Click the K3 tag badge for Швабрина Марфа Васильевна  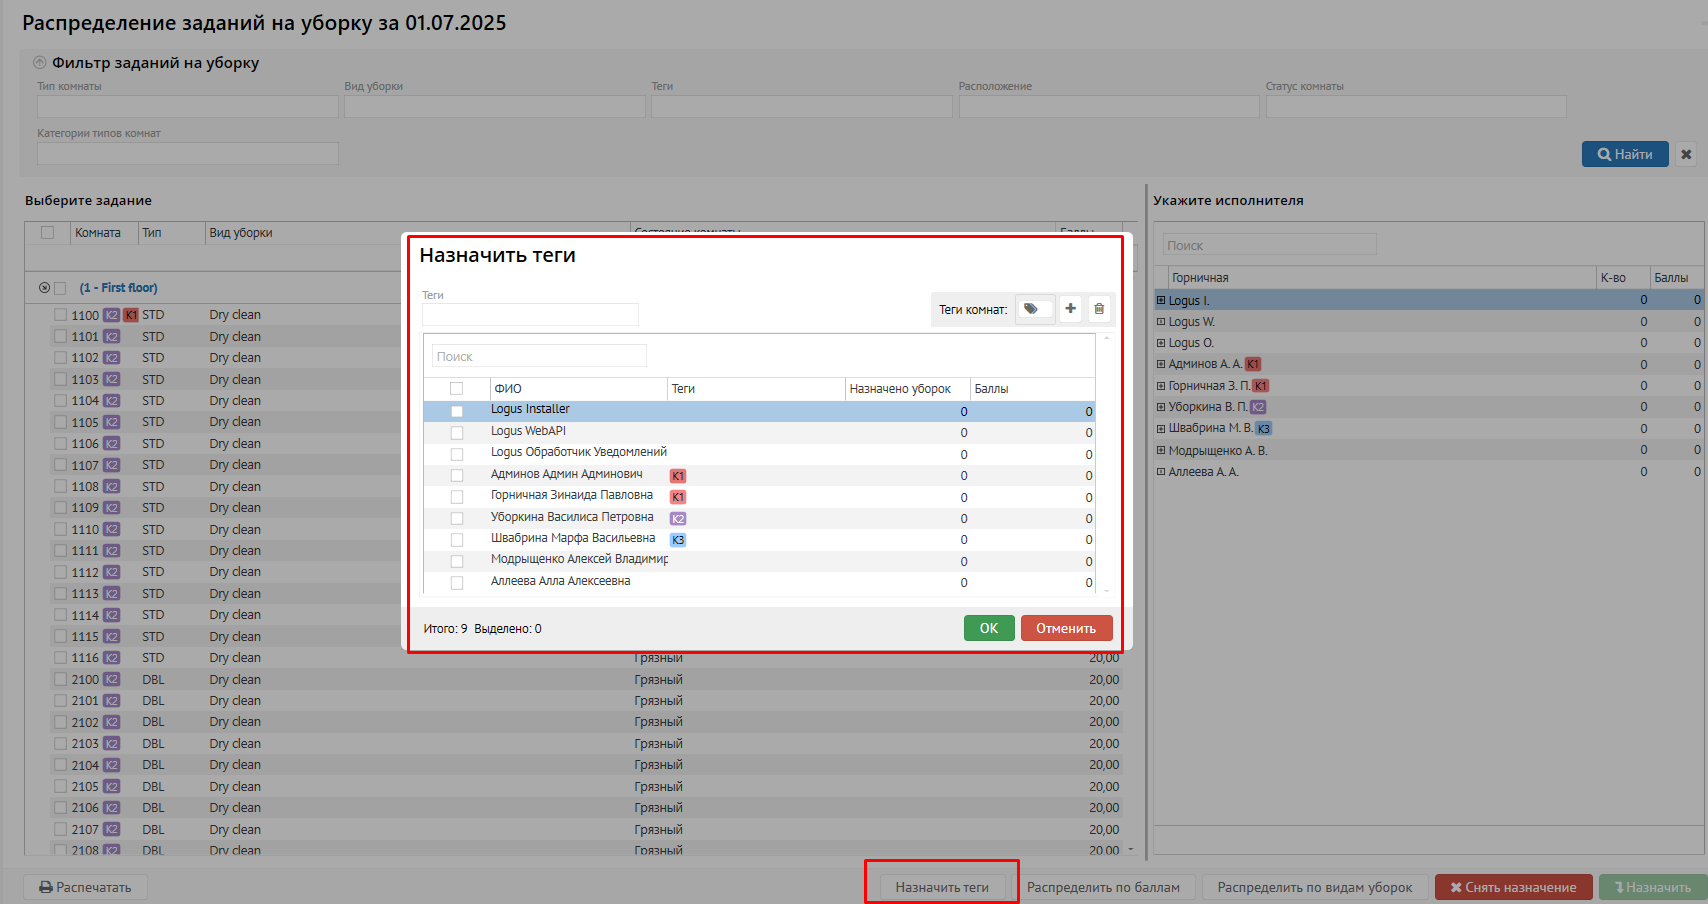(x=678, y=540)
